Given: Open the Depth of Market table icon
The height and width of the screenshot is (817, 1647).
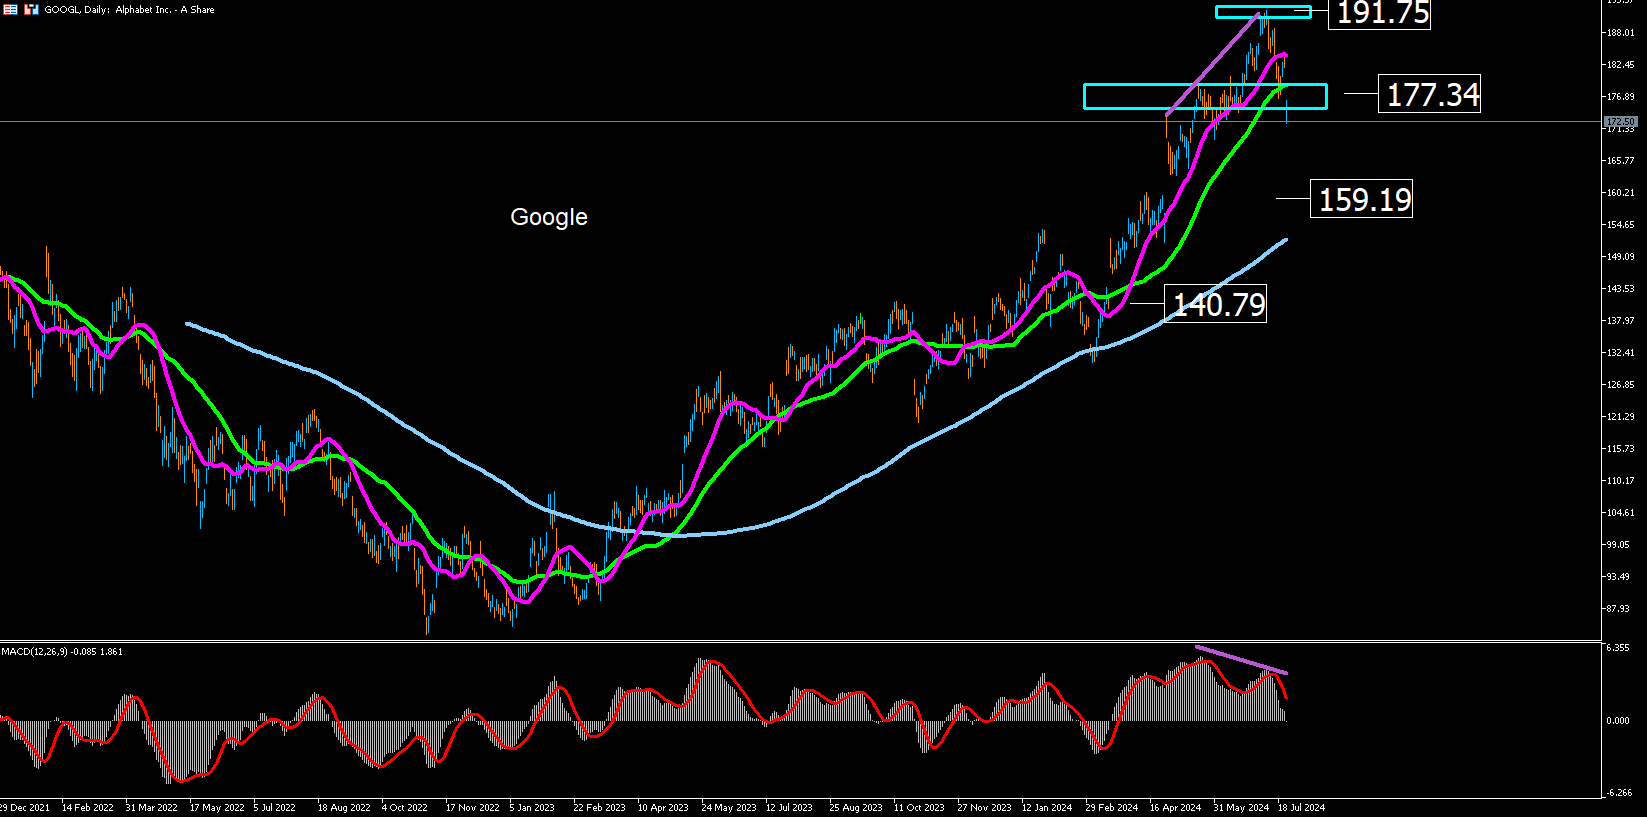Looking at the screenshot, I should point(9,9).
